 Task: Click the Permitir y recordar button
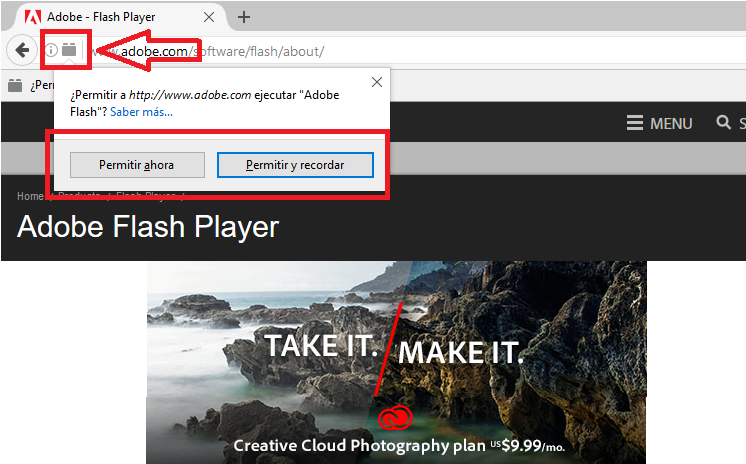(x=295, y=165)
